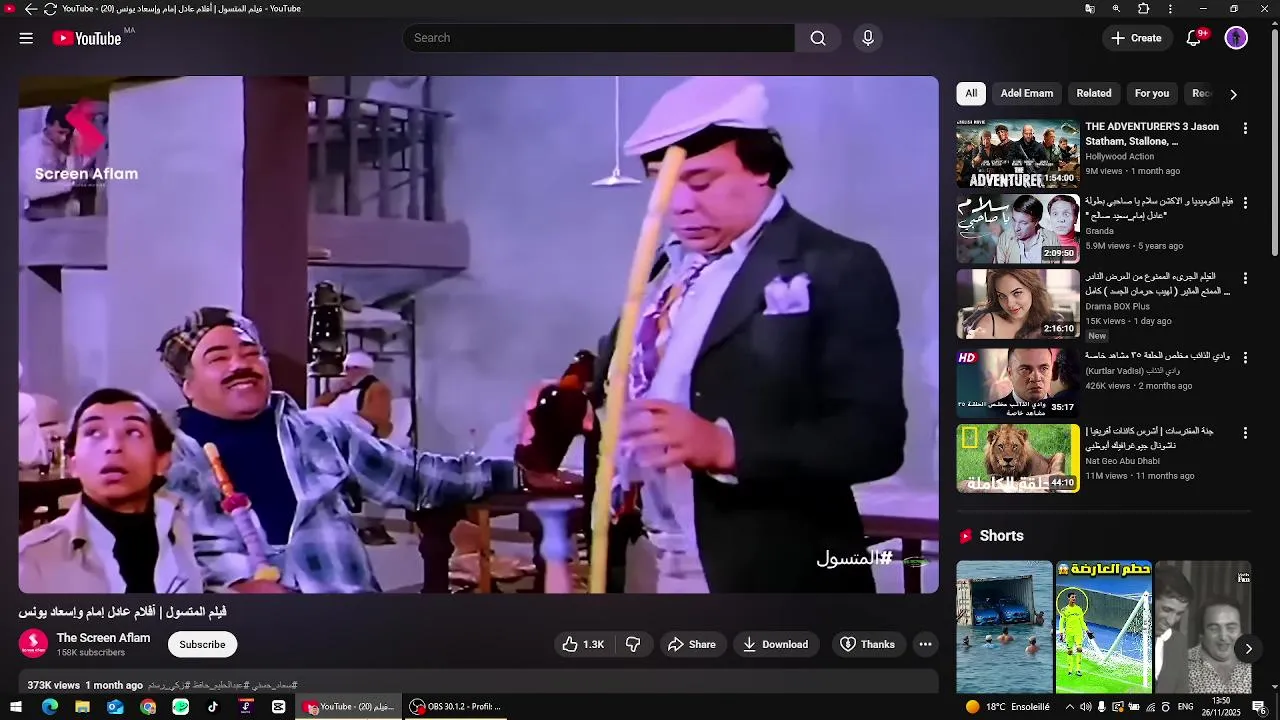
Task: Open more actions three-dot menu below video
Action: click(926, 645)
